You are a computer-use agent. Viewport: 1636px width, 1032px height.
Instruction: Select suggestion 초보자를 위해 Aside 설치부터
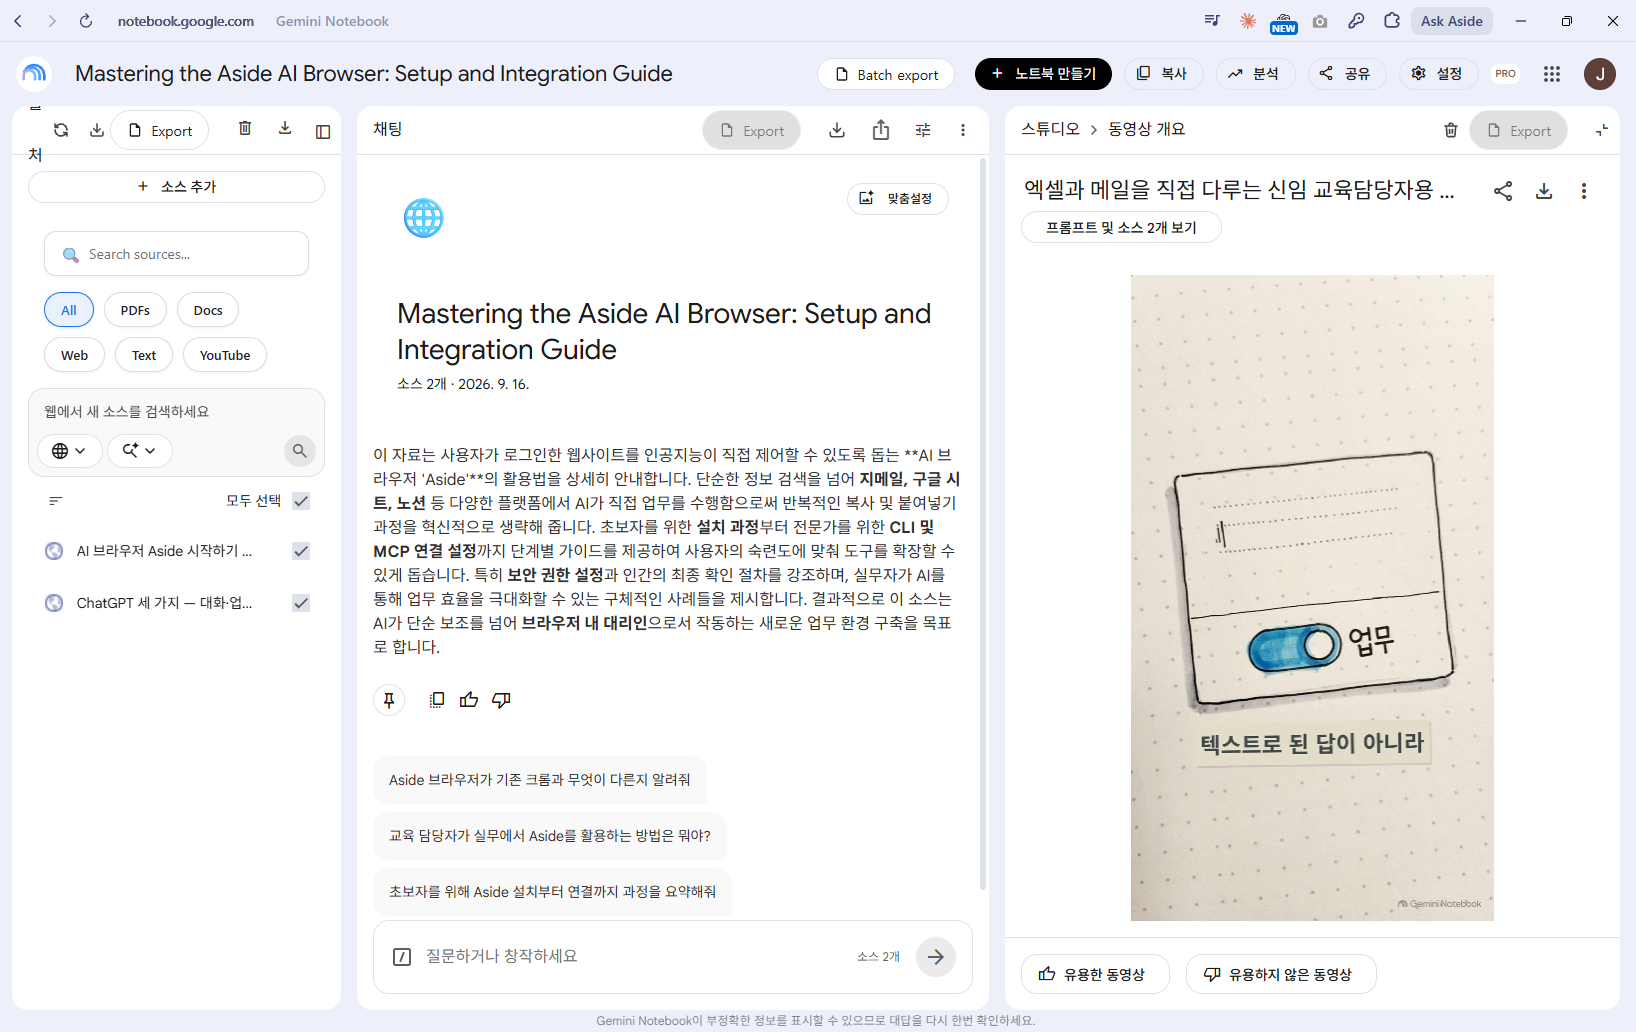[552, 892]
